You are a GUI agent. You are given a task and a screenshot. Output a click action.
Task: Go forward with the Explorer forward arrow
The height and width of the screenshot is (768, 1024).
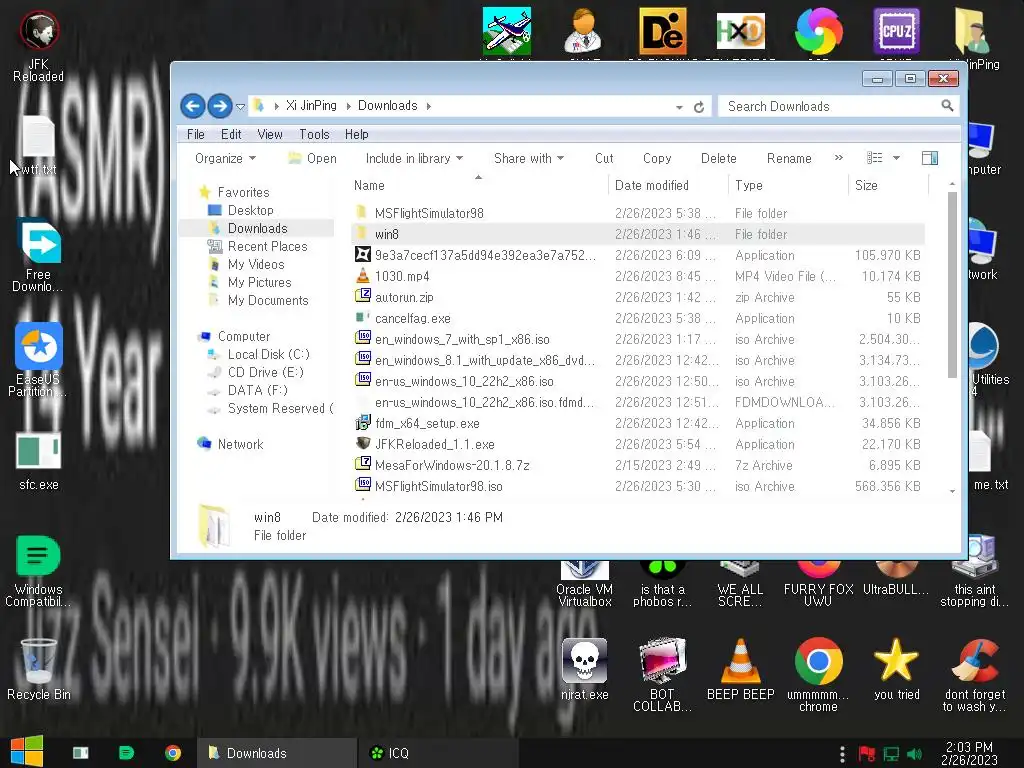(220, 106)
